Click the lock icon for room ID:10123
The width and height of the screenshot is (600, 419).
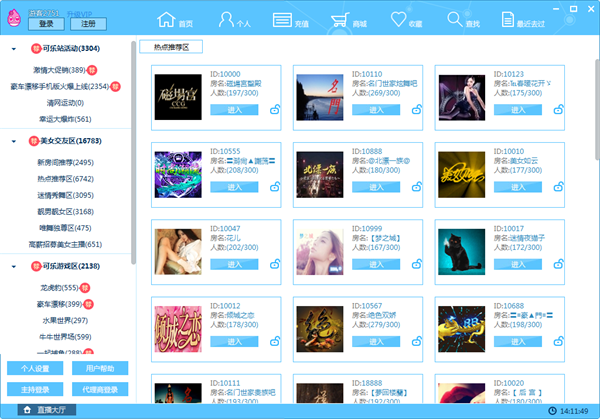coord(559,110)
